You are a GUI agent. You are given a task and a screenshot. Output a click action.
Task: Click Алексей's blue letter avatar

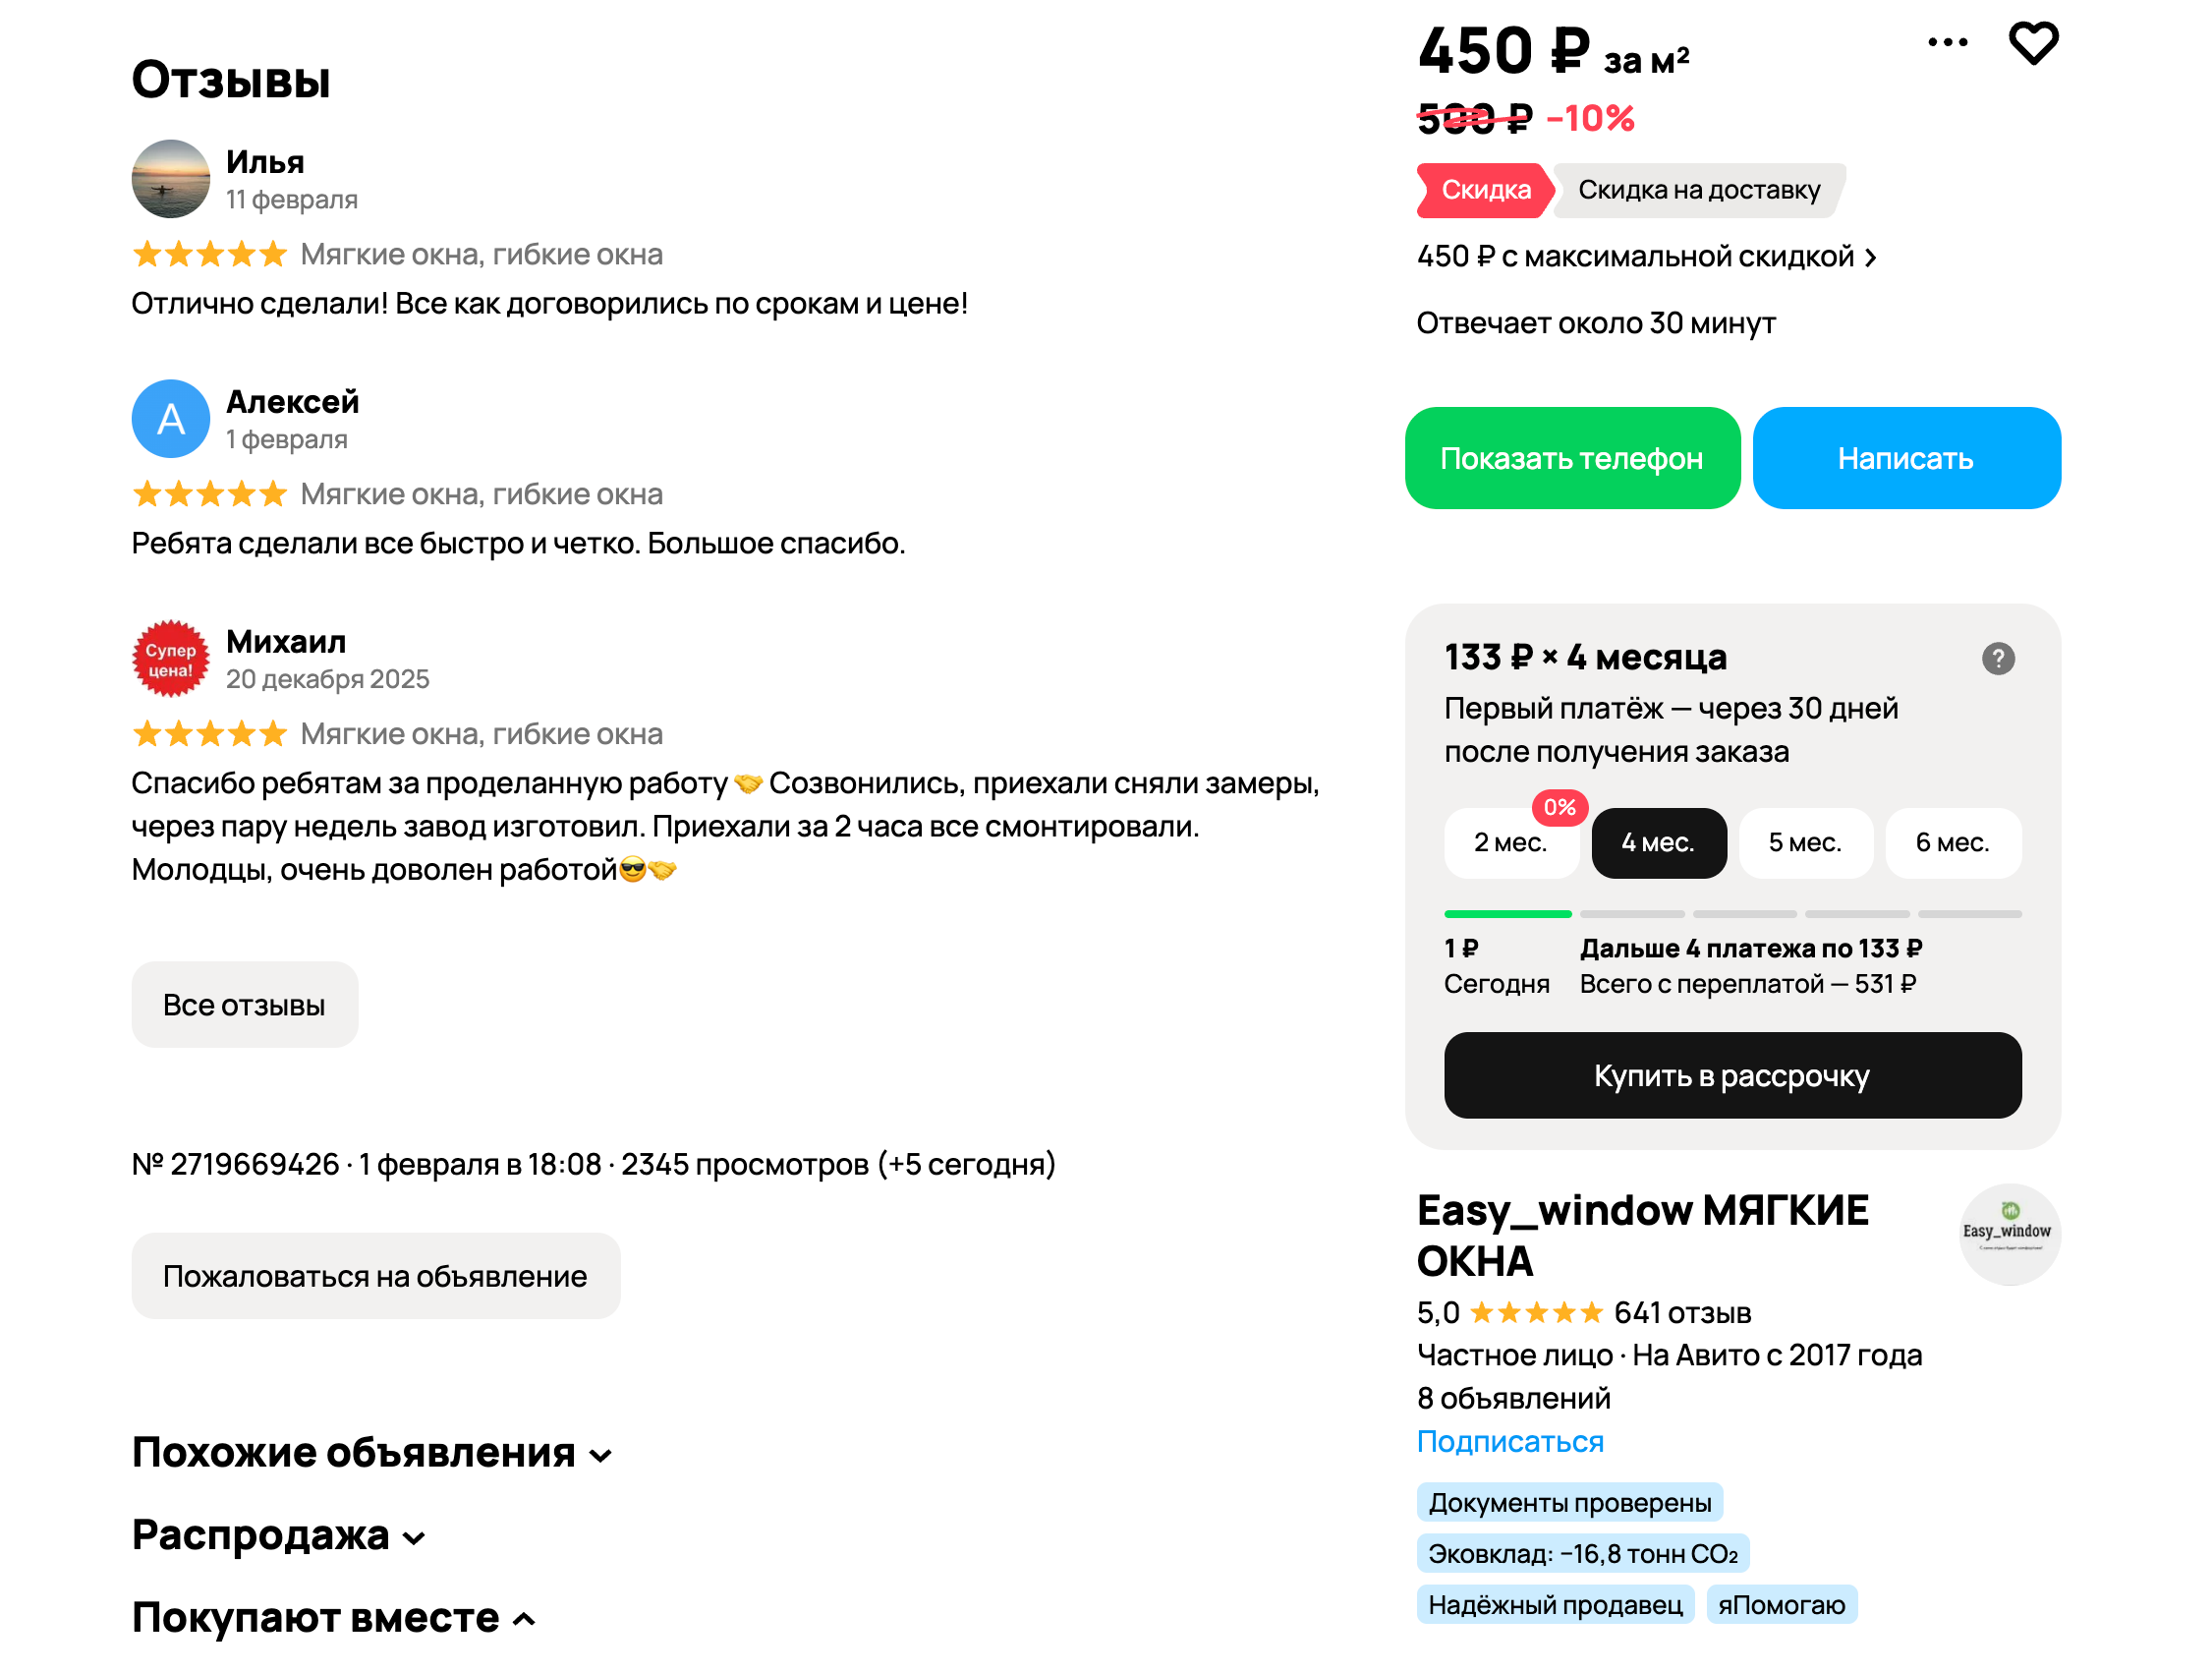(171, 419)
